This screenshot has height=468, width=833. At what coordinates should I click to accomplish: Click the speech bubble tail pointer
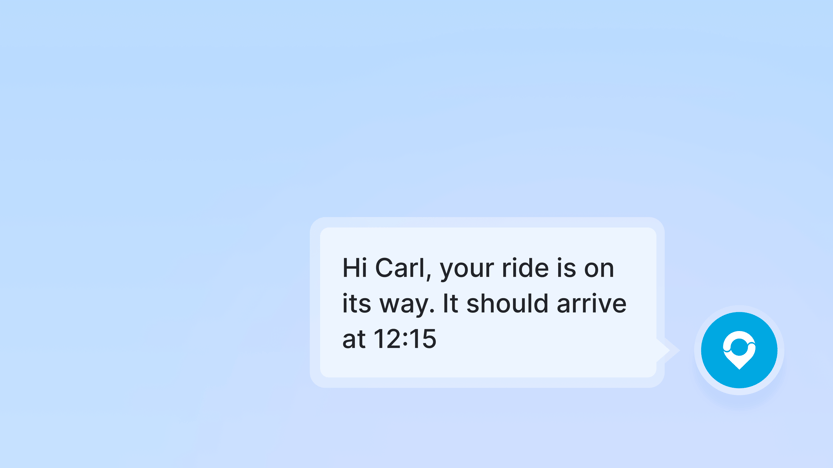665,350
